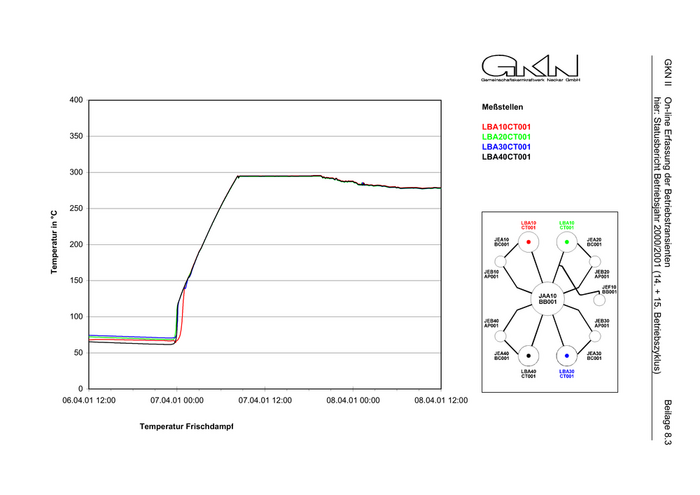Select red LBA10CT001 legend entry
700x495 pixels.
[506, 127]
